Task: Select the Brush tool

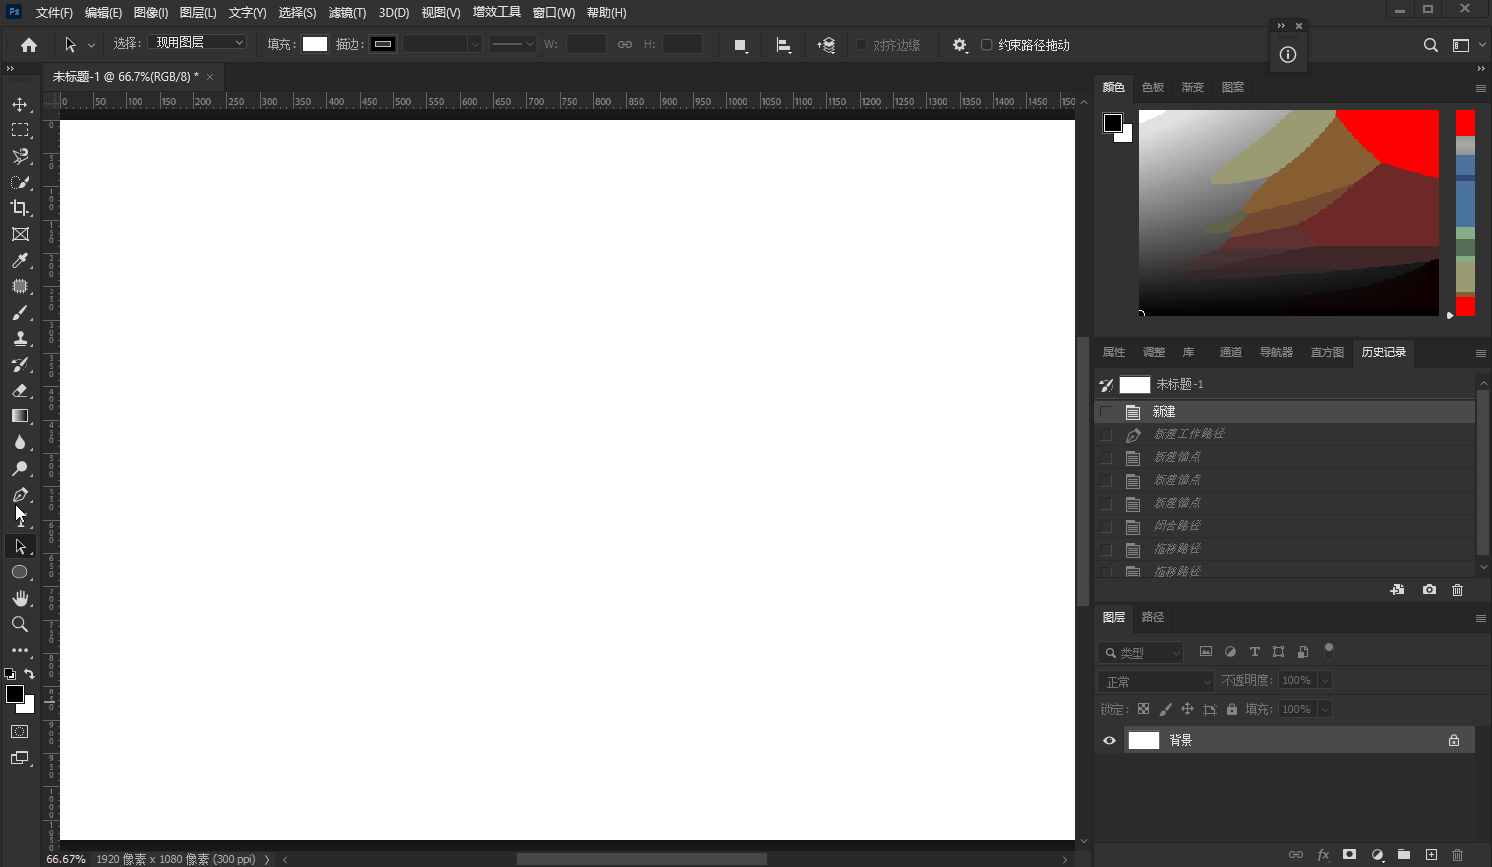Action: (20, 312)
